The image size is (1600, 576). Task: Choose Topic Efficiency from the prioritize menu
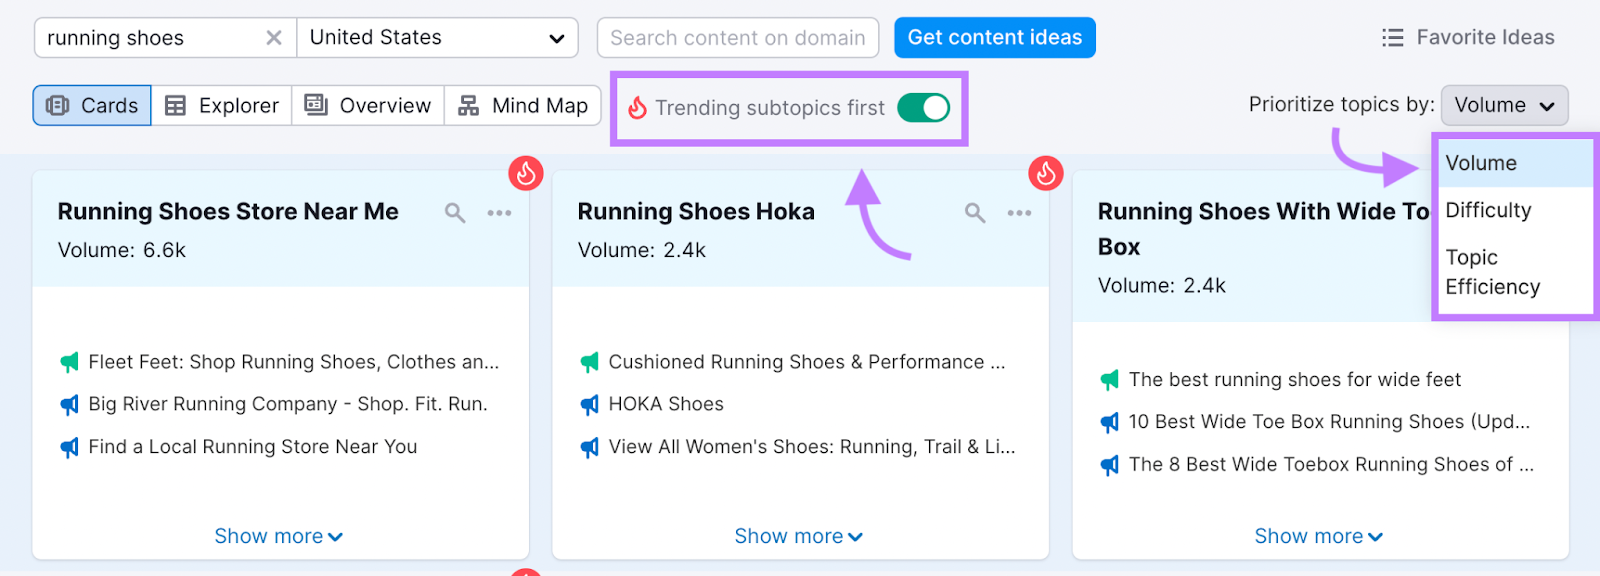pos(1492,272)
